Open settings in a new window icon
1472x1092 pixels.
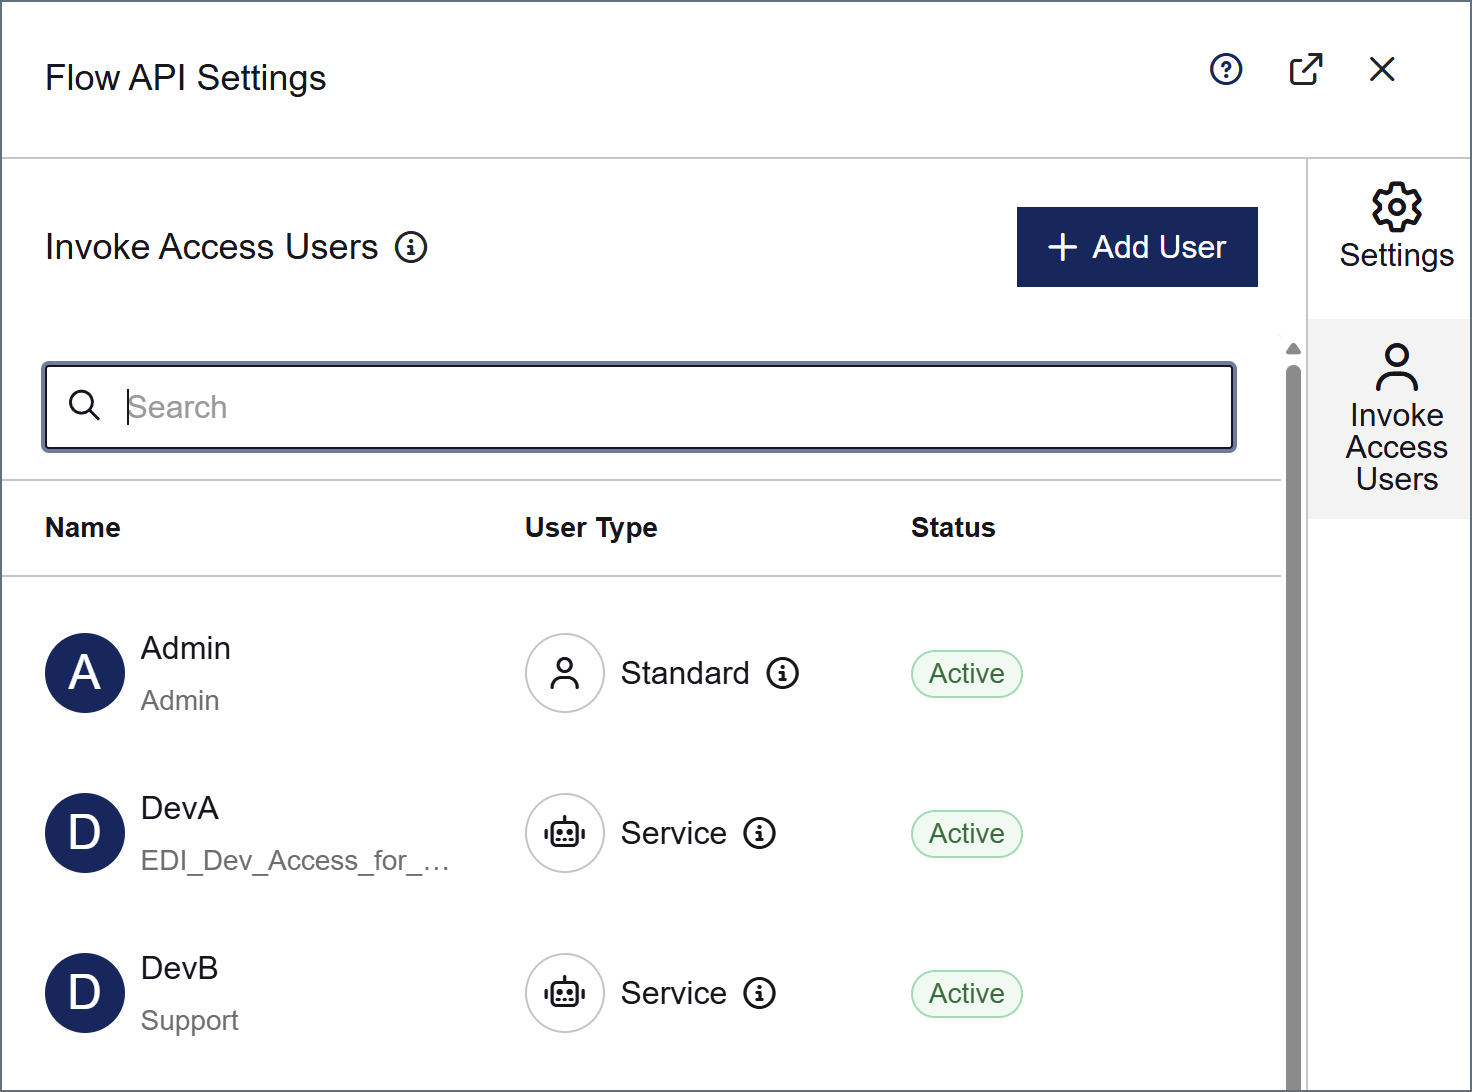(x=1306, y=69)
